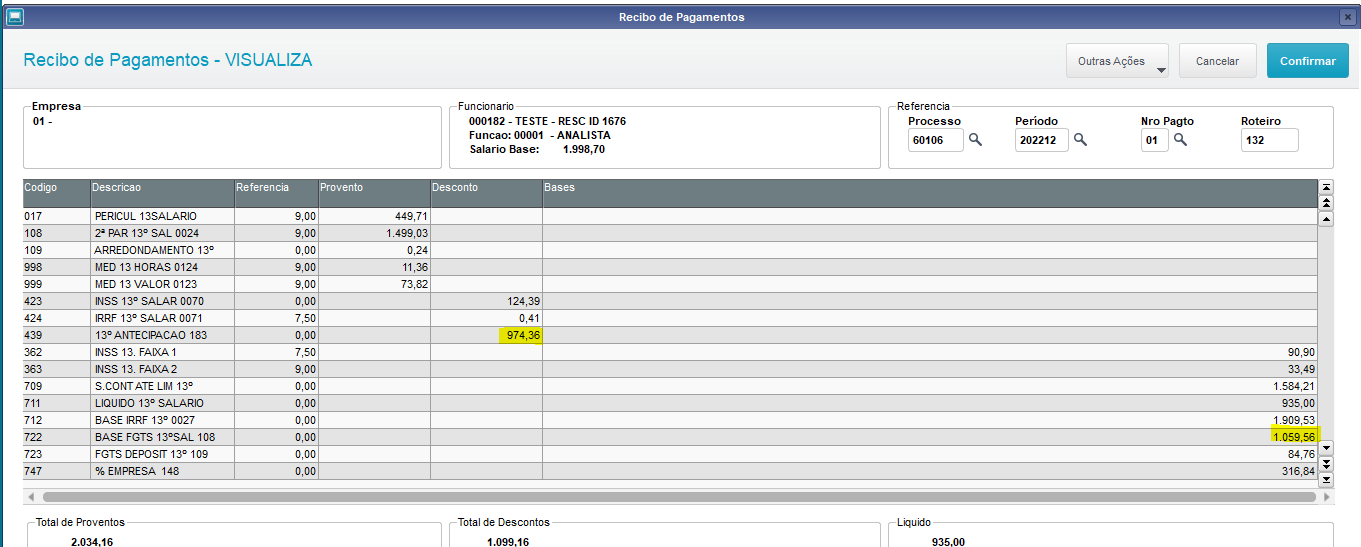Close the Recibo de Pagamentos window
The width and height of the screenshot is (1361, 547).
pyautogui.click(x=1347, y=17)
